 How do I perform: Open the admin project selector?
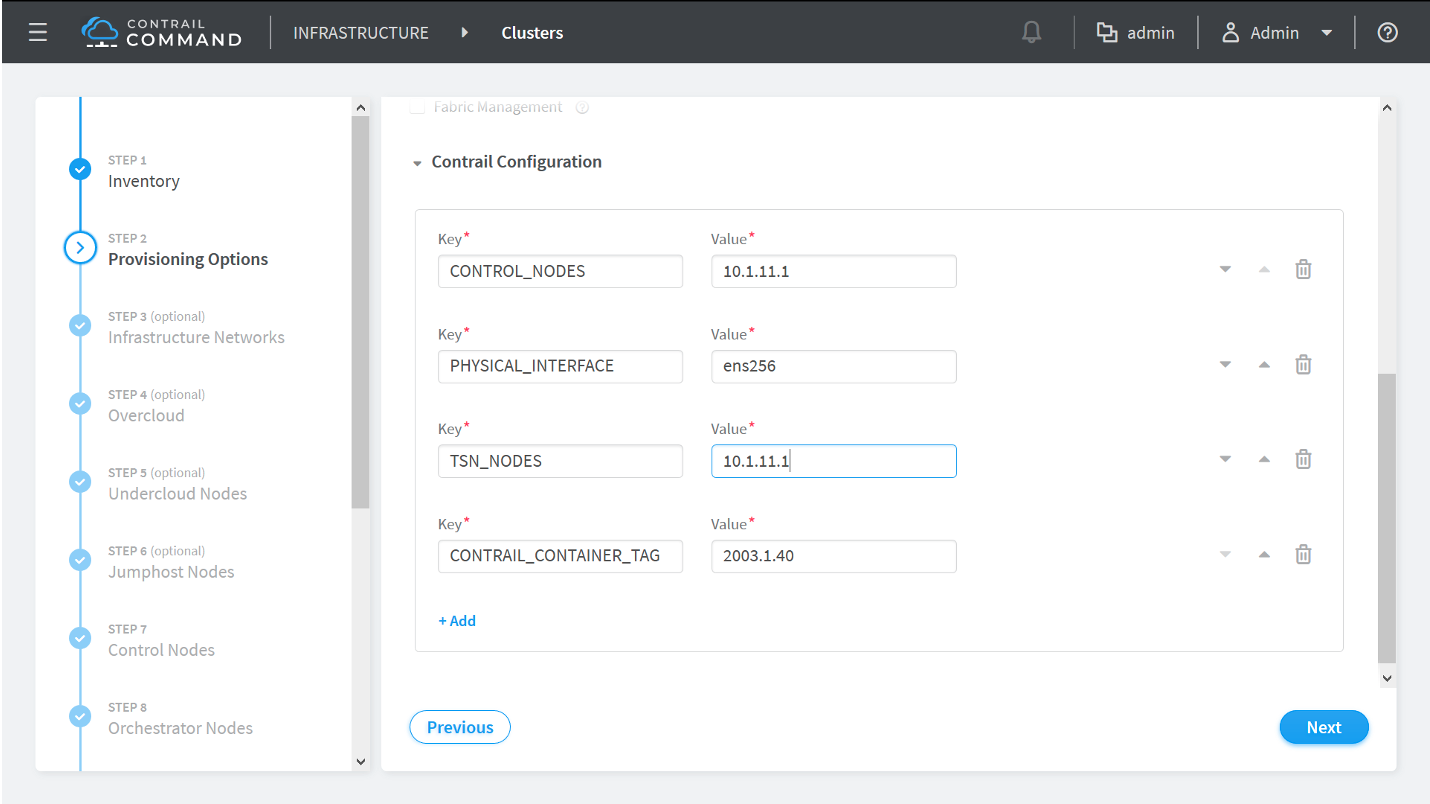pos(1136,33)
